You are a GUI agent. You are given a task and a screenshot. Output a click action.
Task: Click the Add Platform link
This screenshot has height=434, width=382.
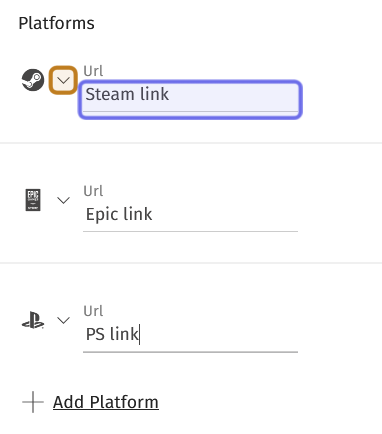106,402
